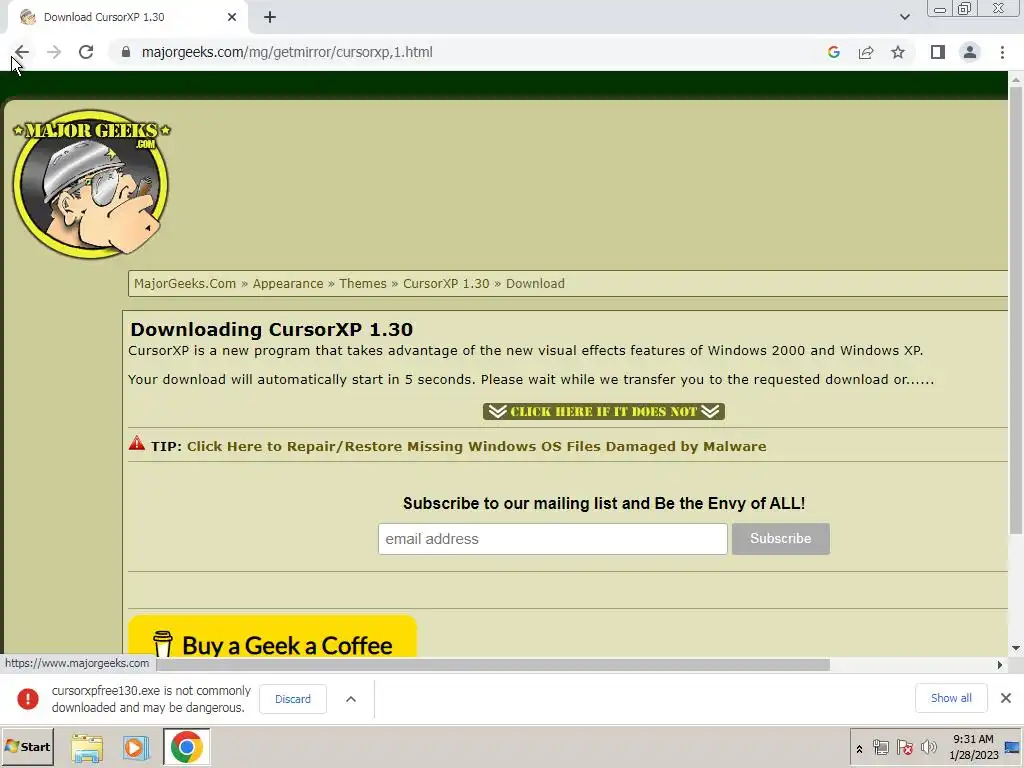Open the Appearance breadcrumb link
This screenshot has height=768, width=1024.
pyautogui.click(x=288, y=283)
